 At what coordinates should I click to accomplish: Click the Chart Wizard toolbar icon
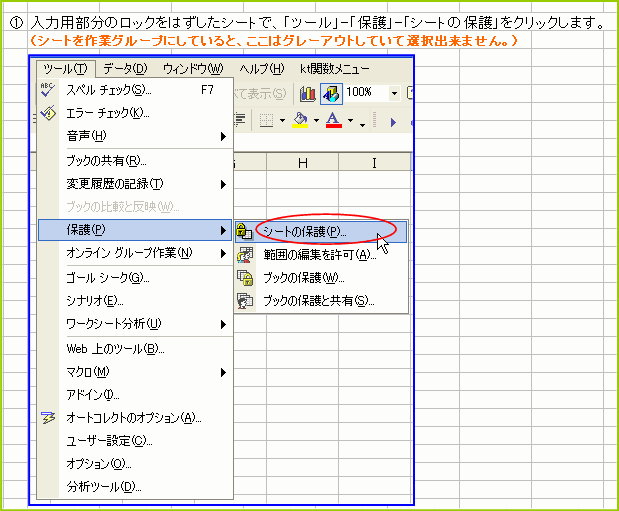[x=308, y=94]
